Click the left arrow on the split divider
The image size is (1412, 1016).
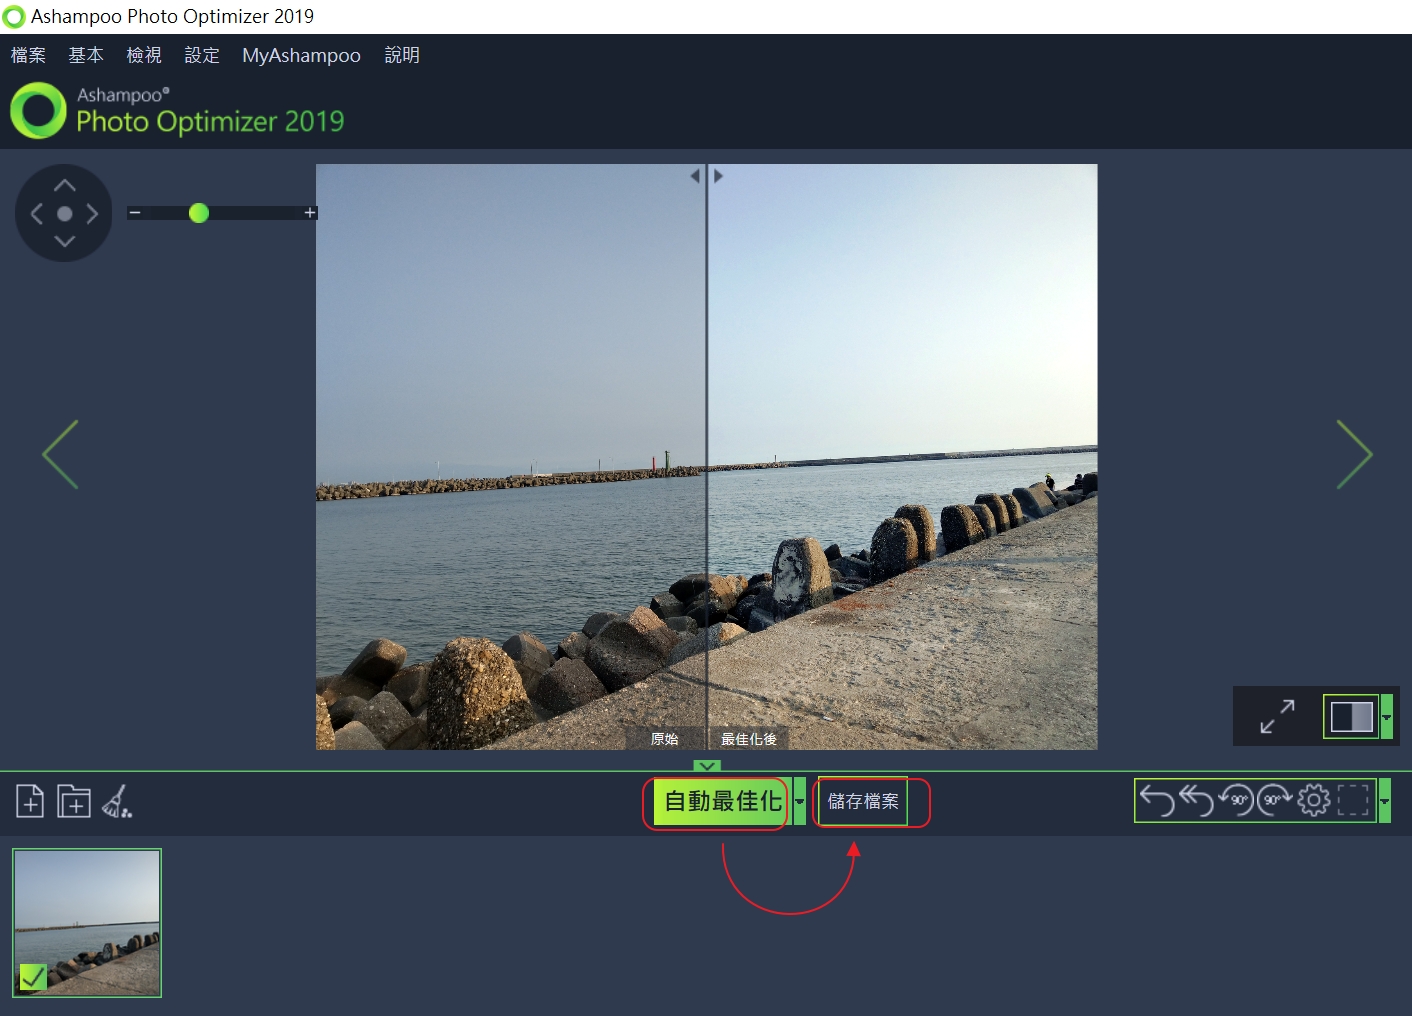[x=695, y=176]
